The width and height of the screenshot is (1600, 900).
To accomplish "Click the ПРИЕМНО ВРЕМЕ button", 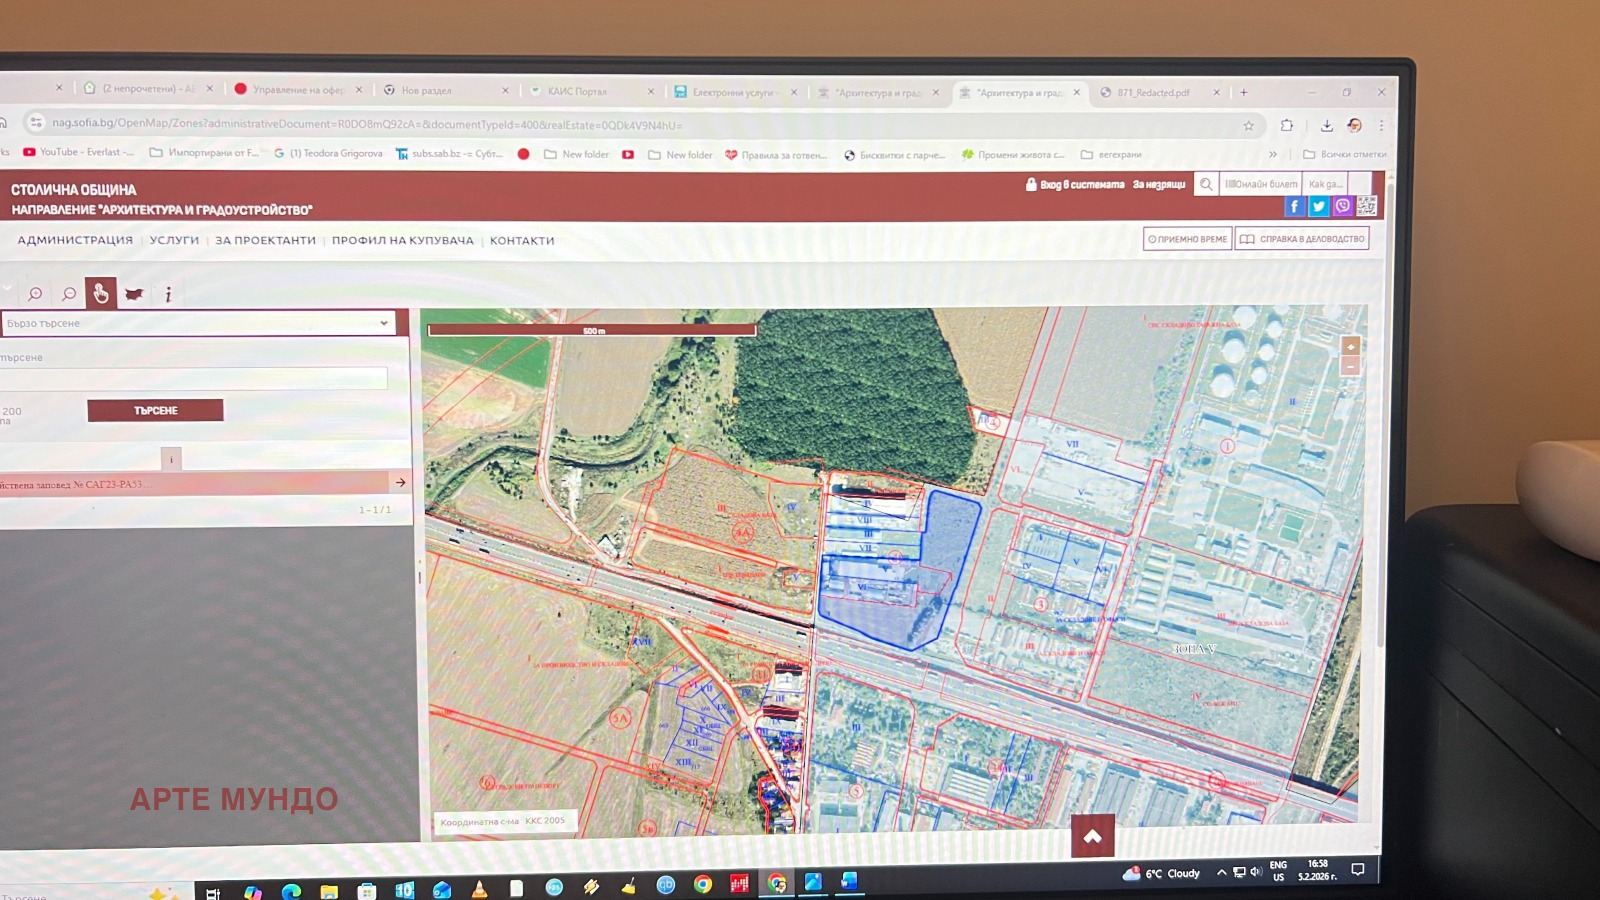I will [1187, 239].
